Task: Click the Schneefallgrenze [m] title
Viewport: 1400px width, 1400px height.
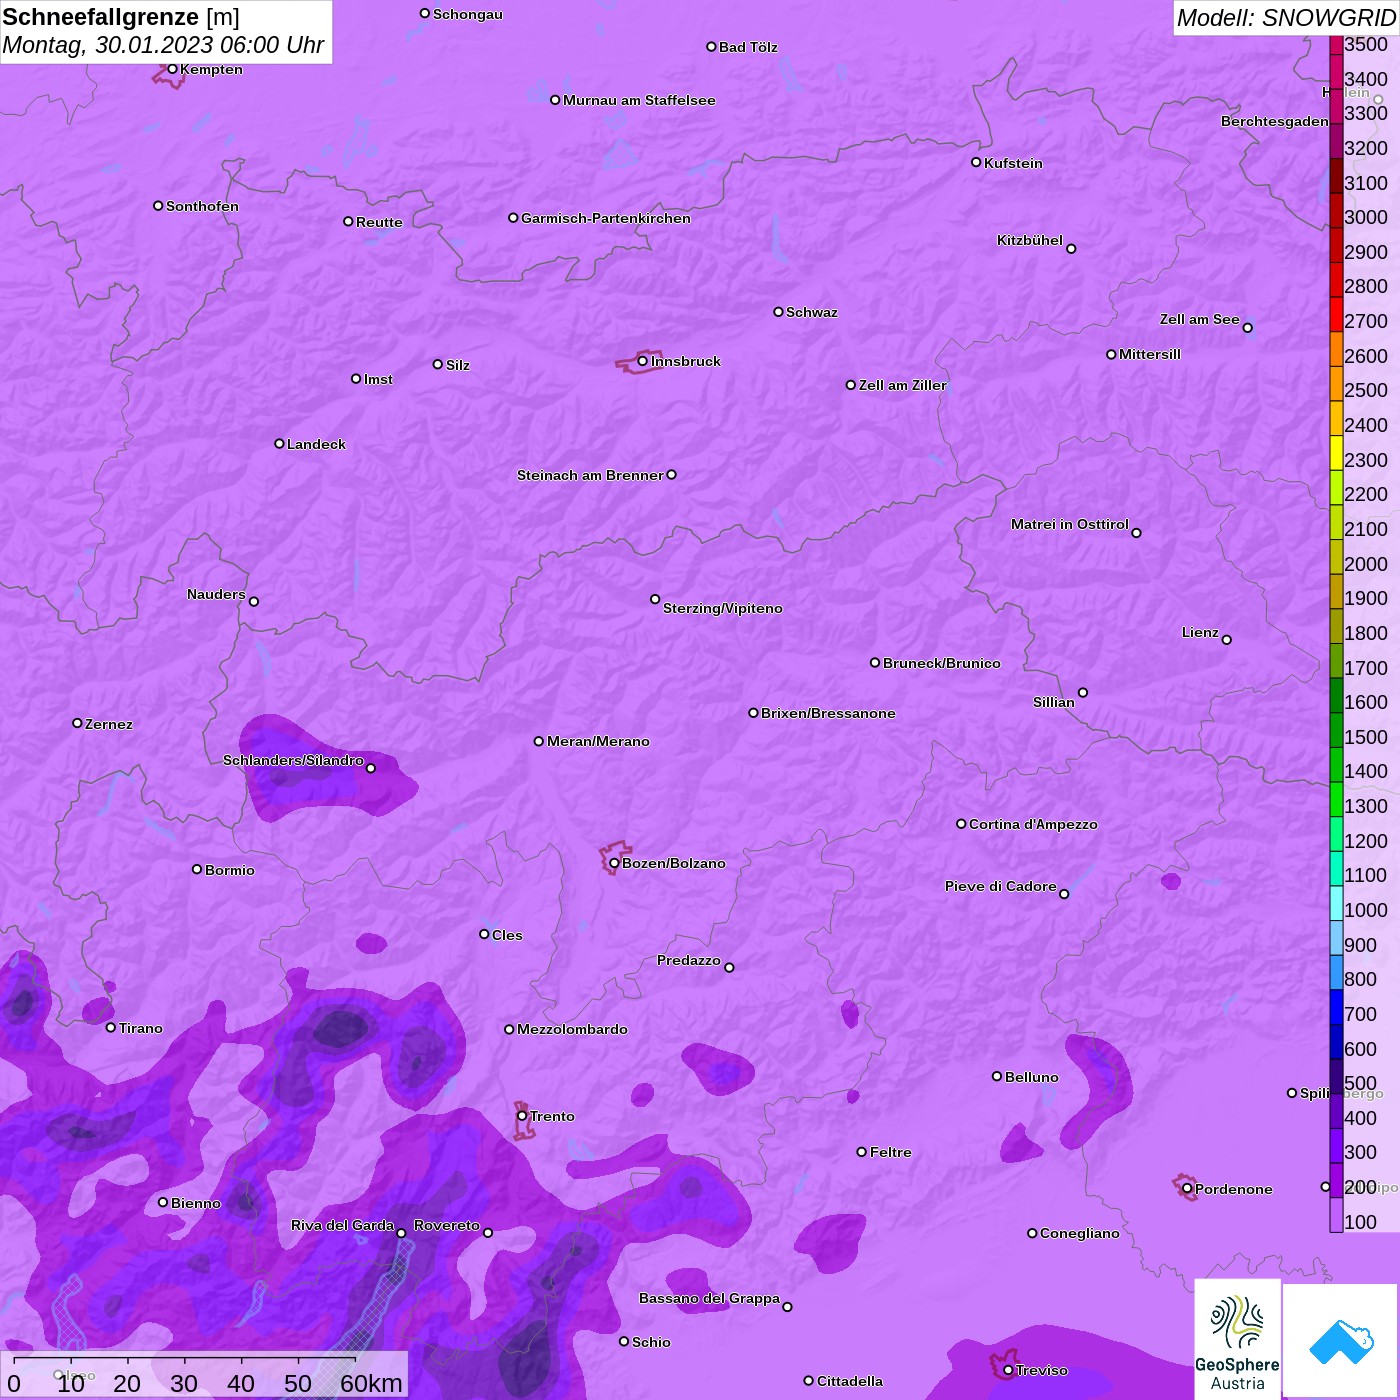Action: 121,17
